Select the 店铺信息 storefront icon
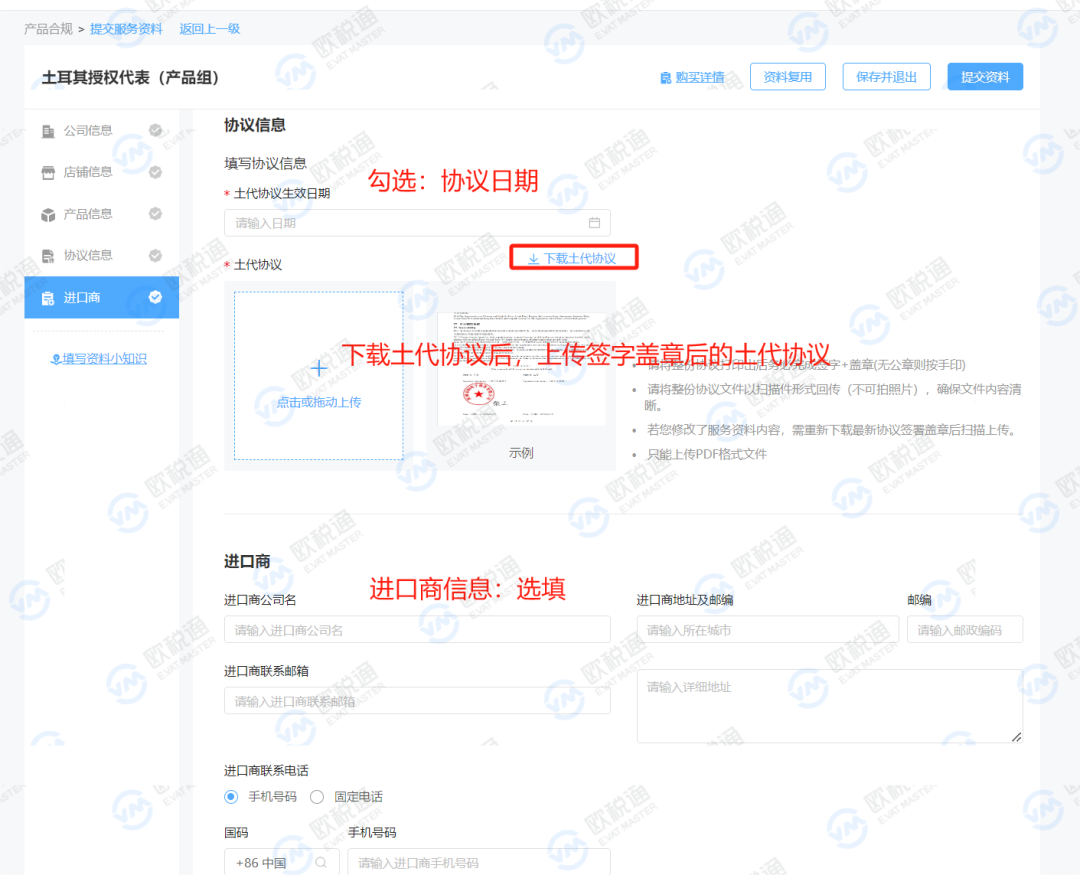1080x875 pixels. (x=48, y=172)
